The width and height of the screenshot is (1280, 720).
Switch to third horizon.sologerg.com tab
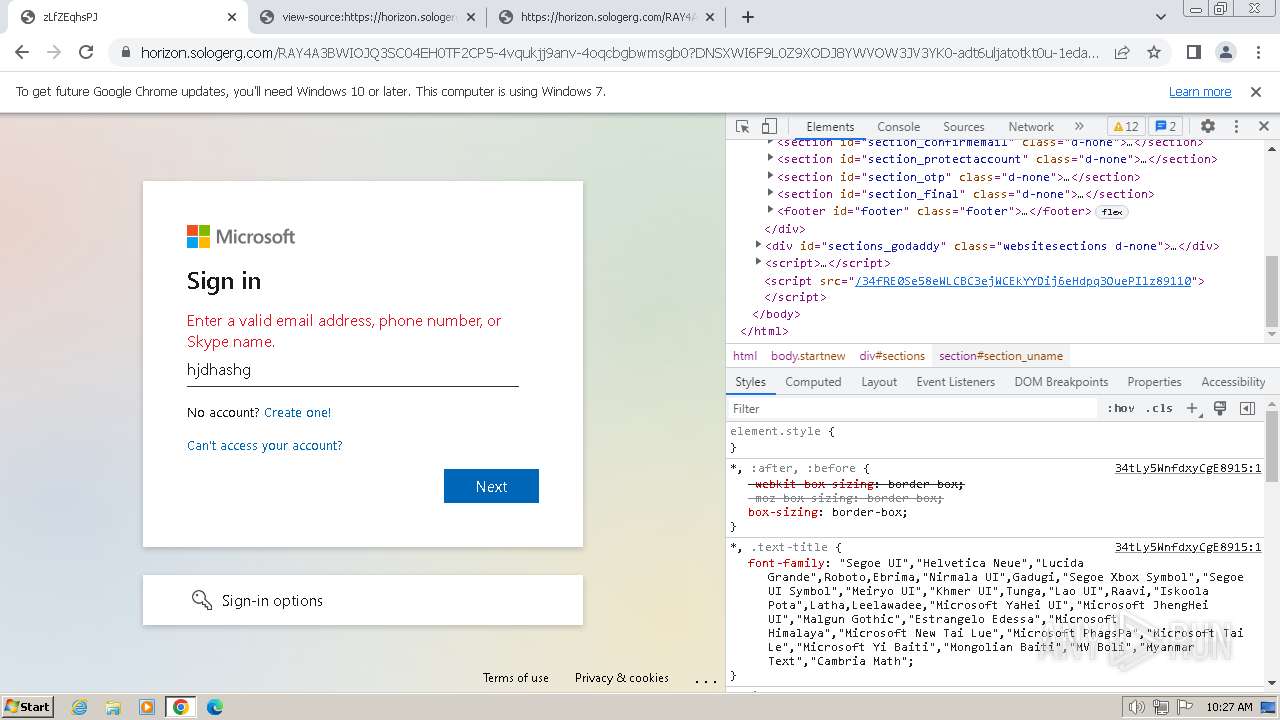[606, 17]
